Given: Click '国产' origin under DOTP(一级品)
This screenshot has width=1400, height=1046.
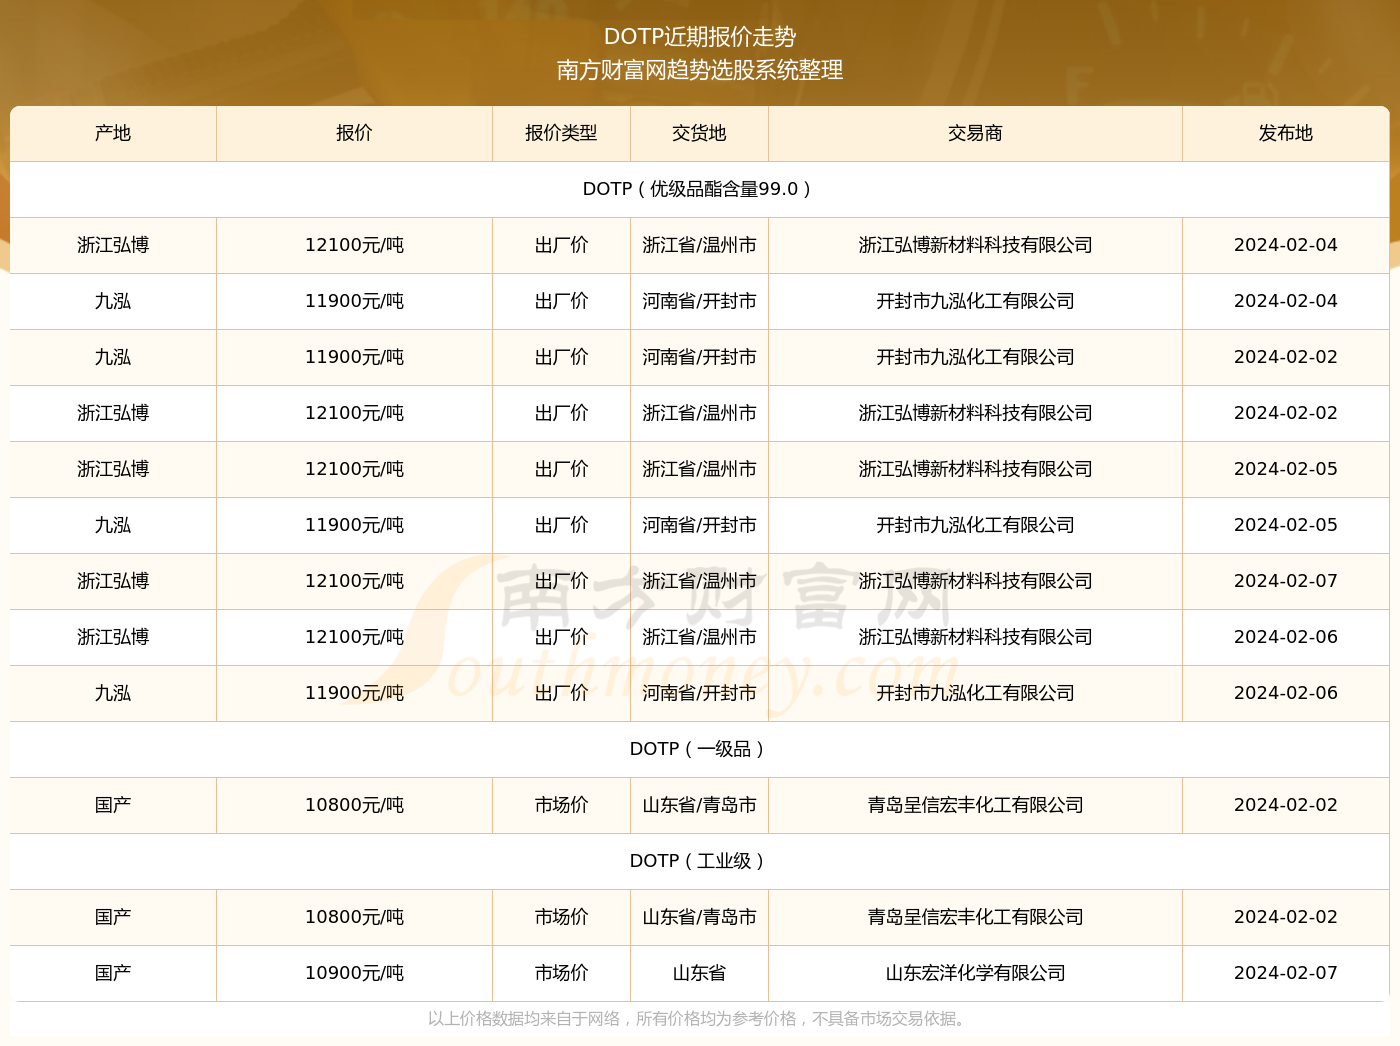Looking at the screenshot, I should click(x=113, y=805).
